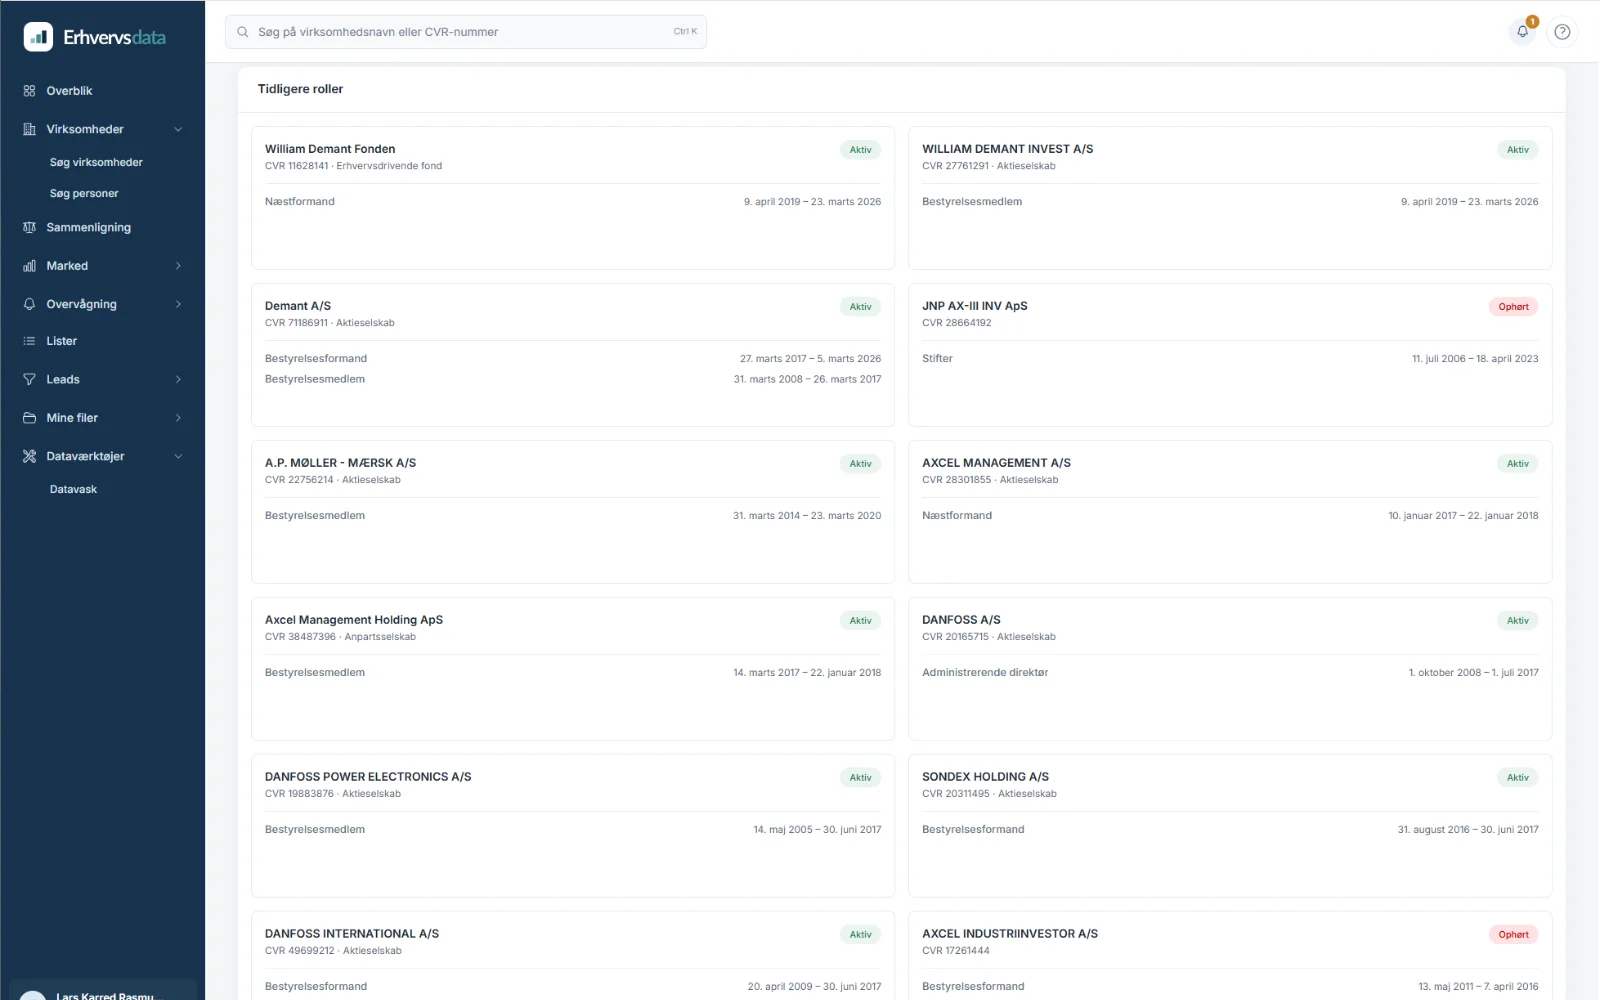The height and width of the screenshot is (1000, 1600).
Task: Click the search magnifier icon
Action: 242,32
